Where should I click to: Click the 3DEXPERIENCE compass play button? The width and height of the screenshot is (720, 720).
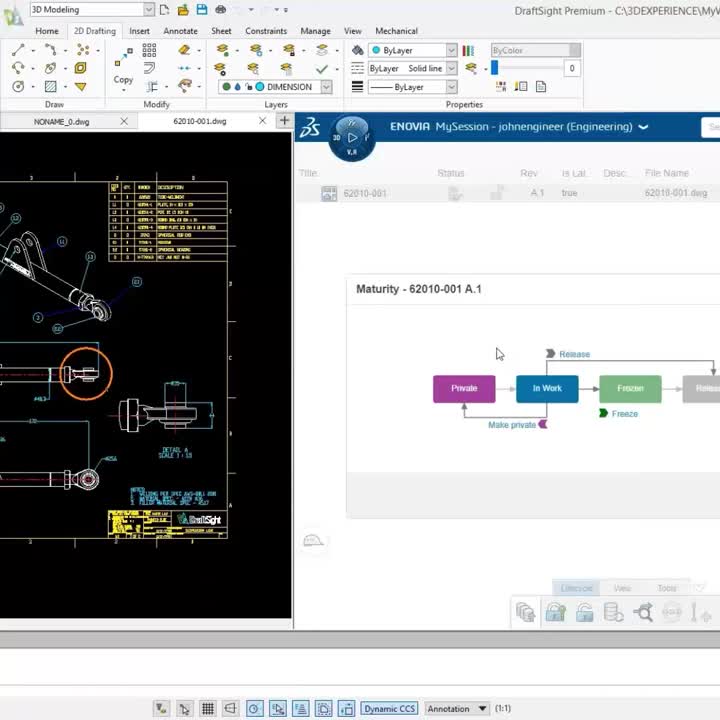point(352,137)
